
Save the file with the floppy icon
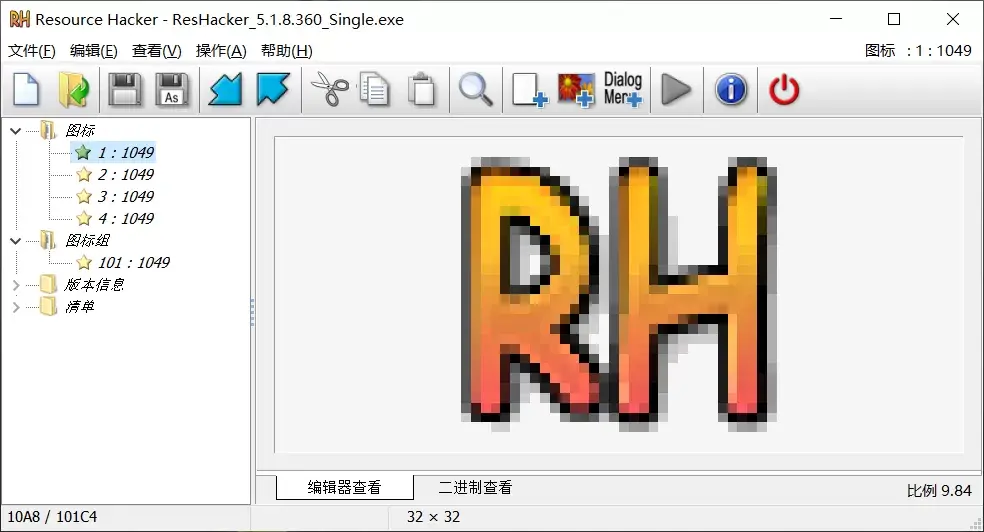click(x=124, y=90)
